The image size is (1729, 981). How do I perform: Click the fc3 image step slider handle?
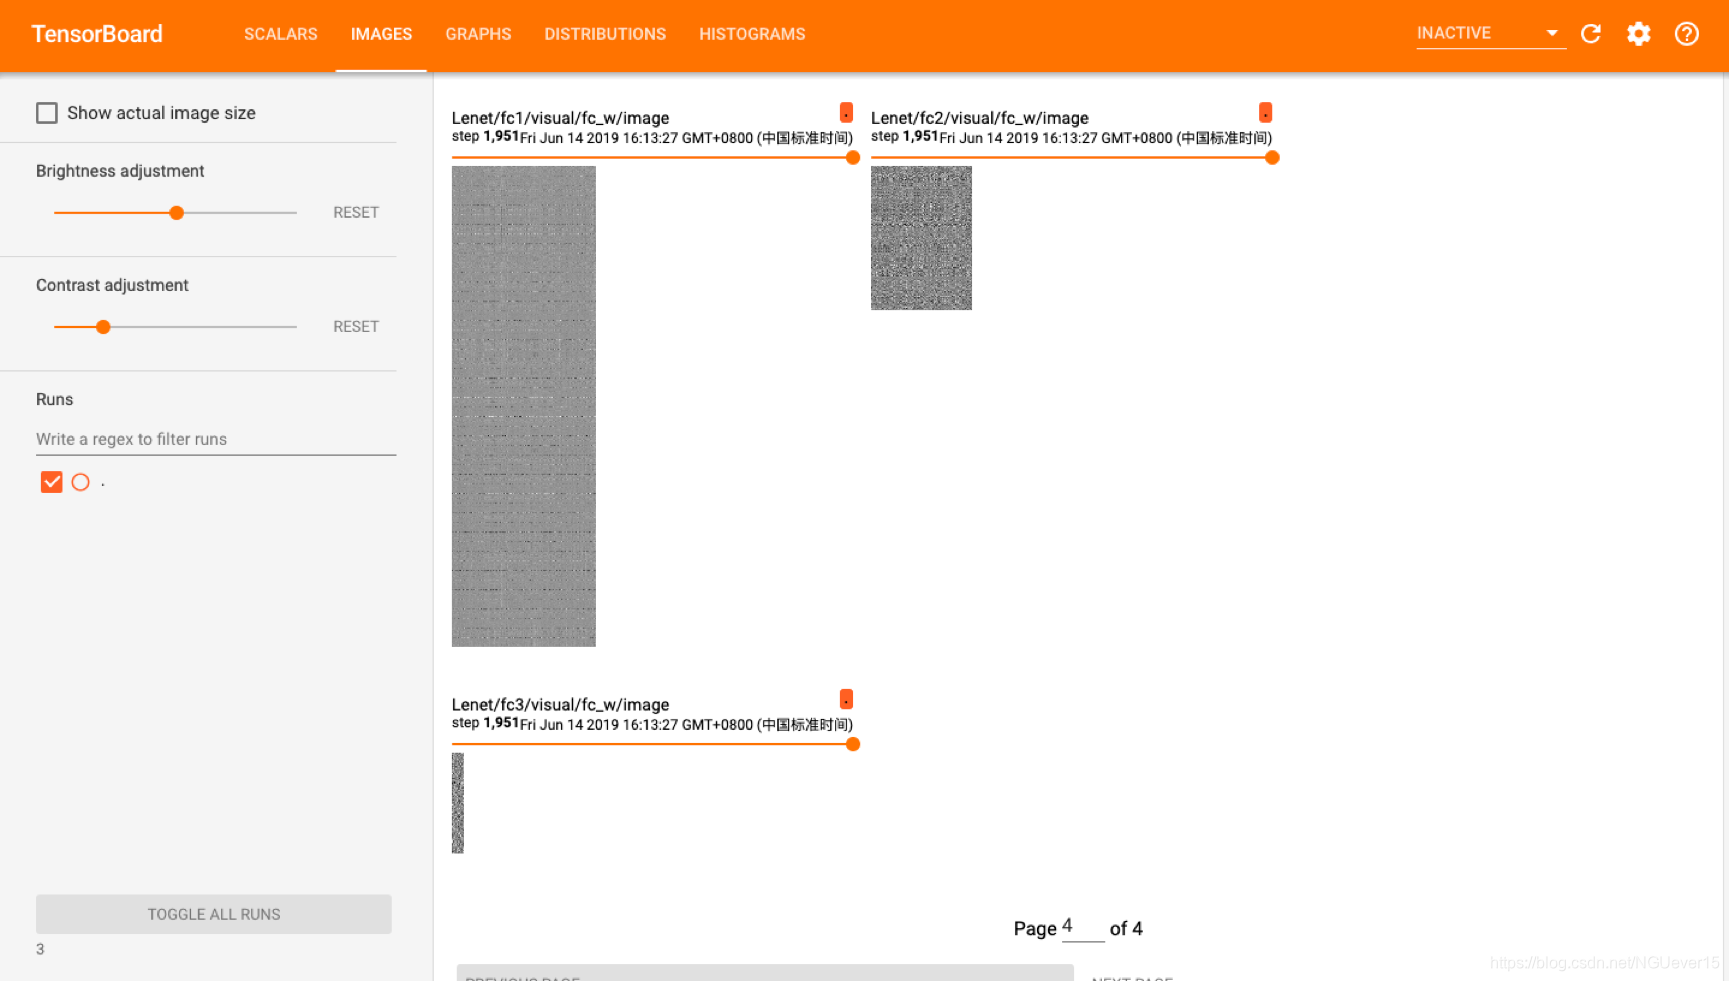click(x=853, y=744)
